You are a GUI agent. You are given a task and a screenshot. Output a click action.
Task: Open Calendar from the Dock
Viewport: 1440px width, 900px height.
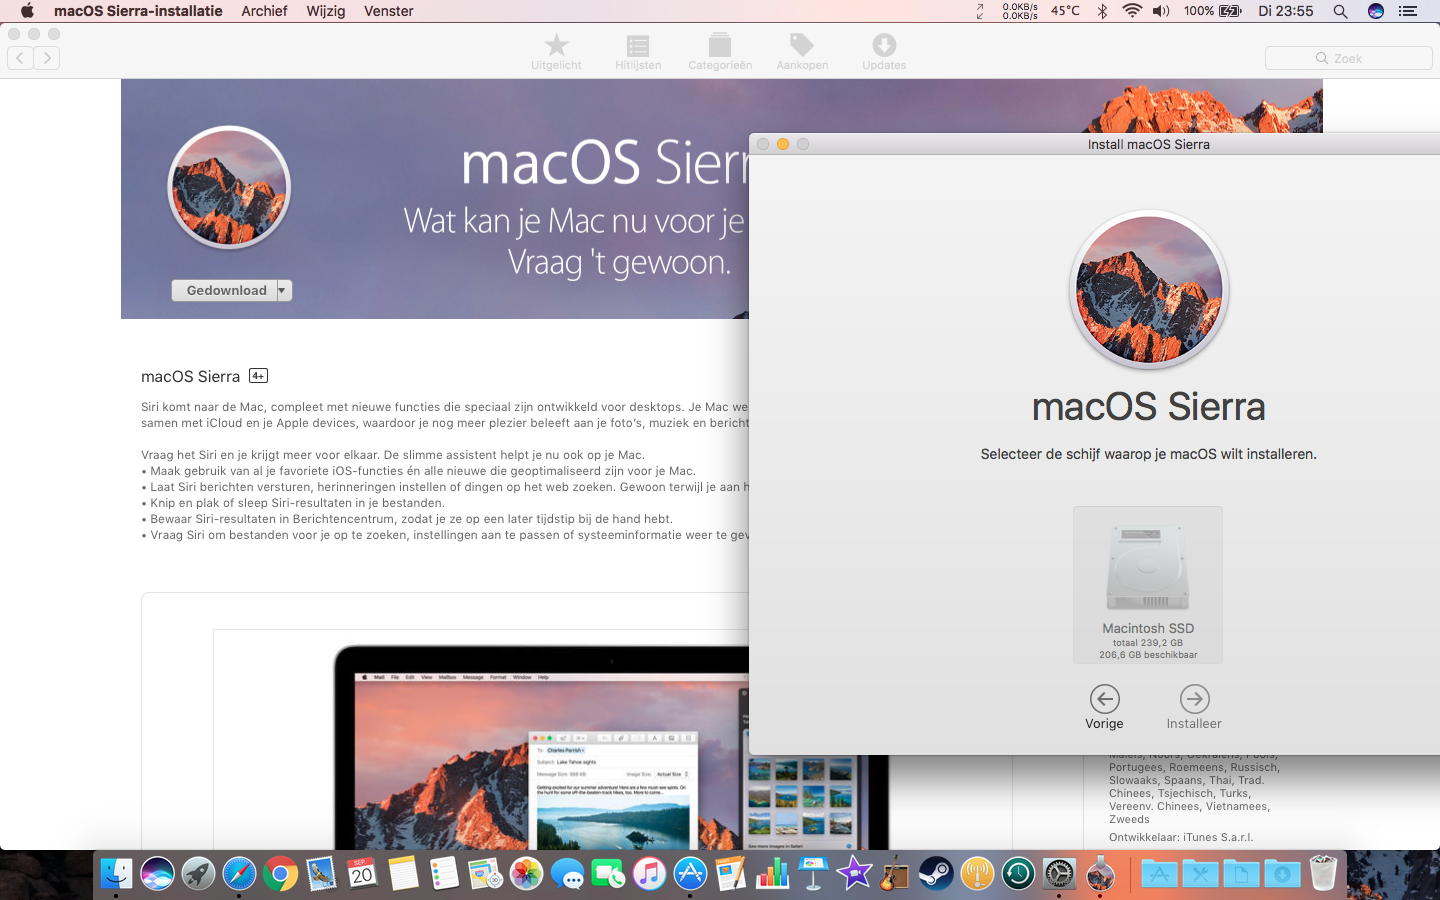(362, 874)
